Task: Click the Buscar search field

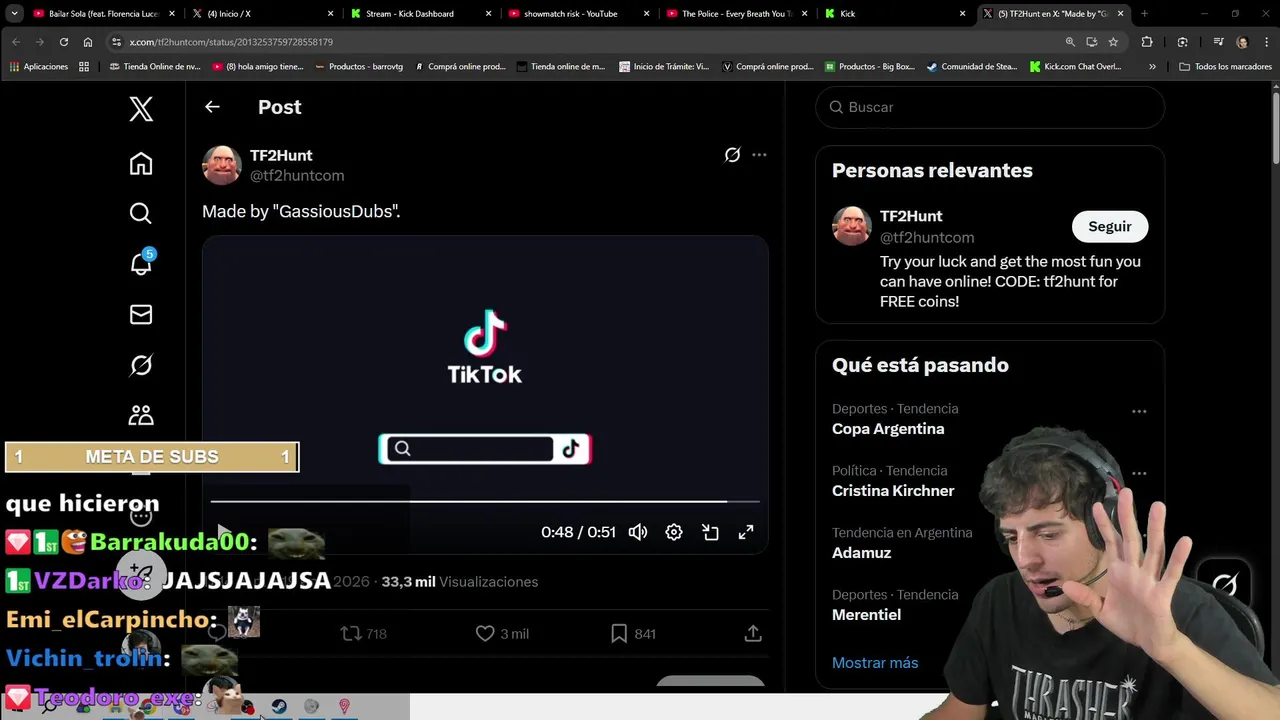Action: point(990,107)
